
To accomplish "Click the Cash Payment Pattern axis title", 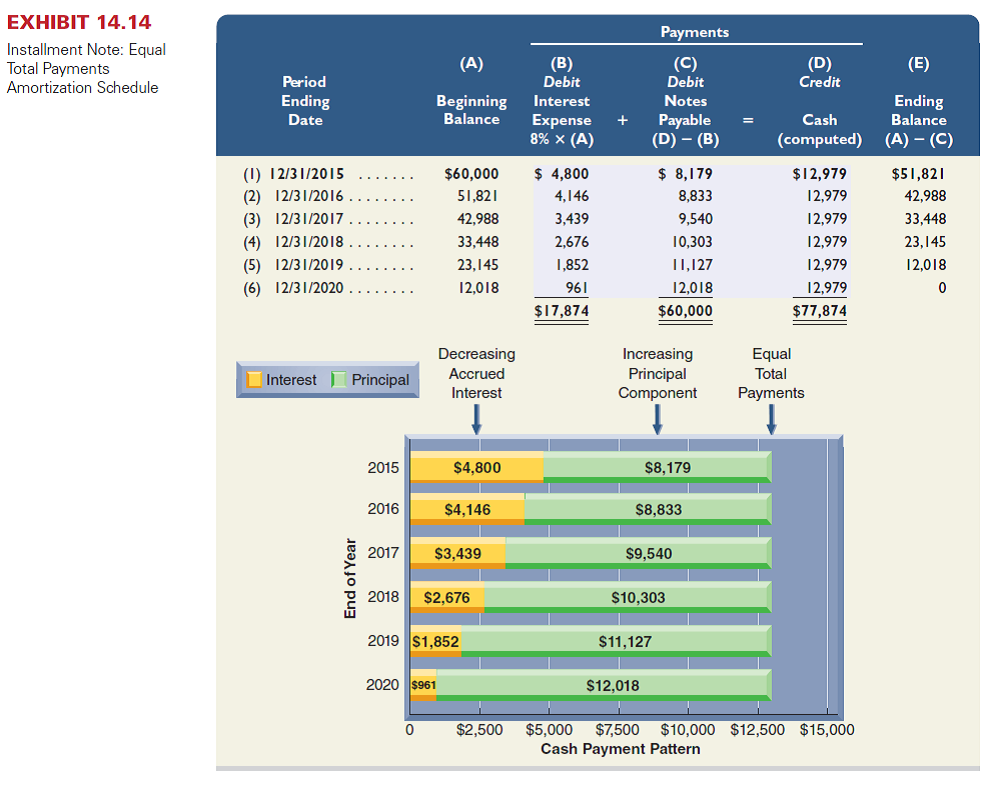I will (x=620, y=749).
